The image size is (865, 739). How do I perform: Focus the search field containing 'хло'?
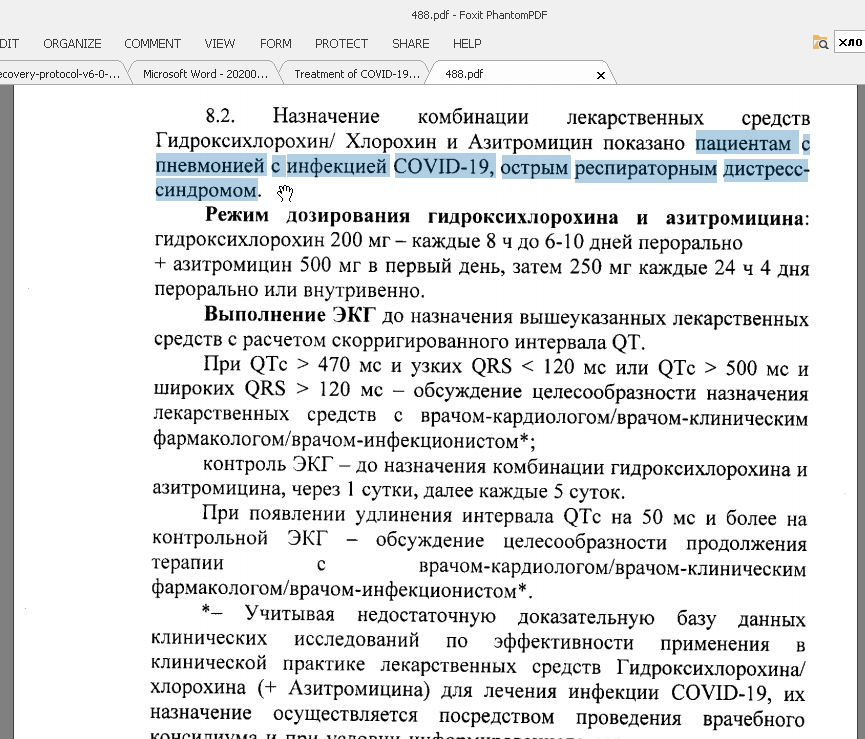pos(850,42)
